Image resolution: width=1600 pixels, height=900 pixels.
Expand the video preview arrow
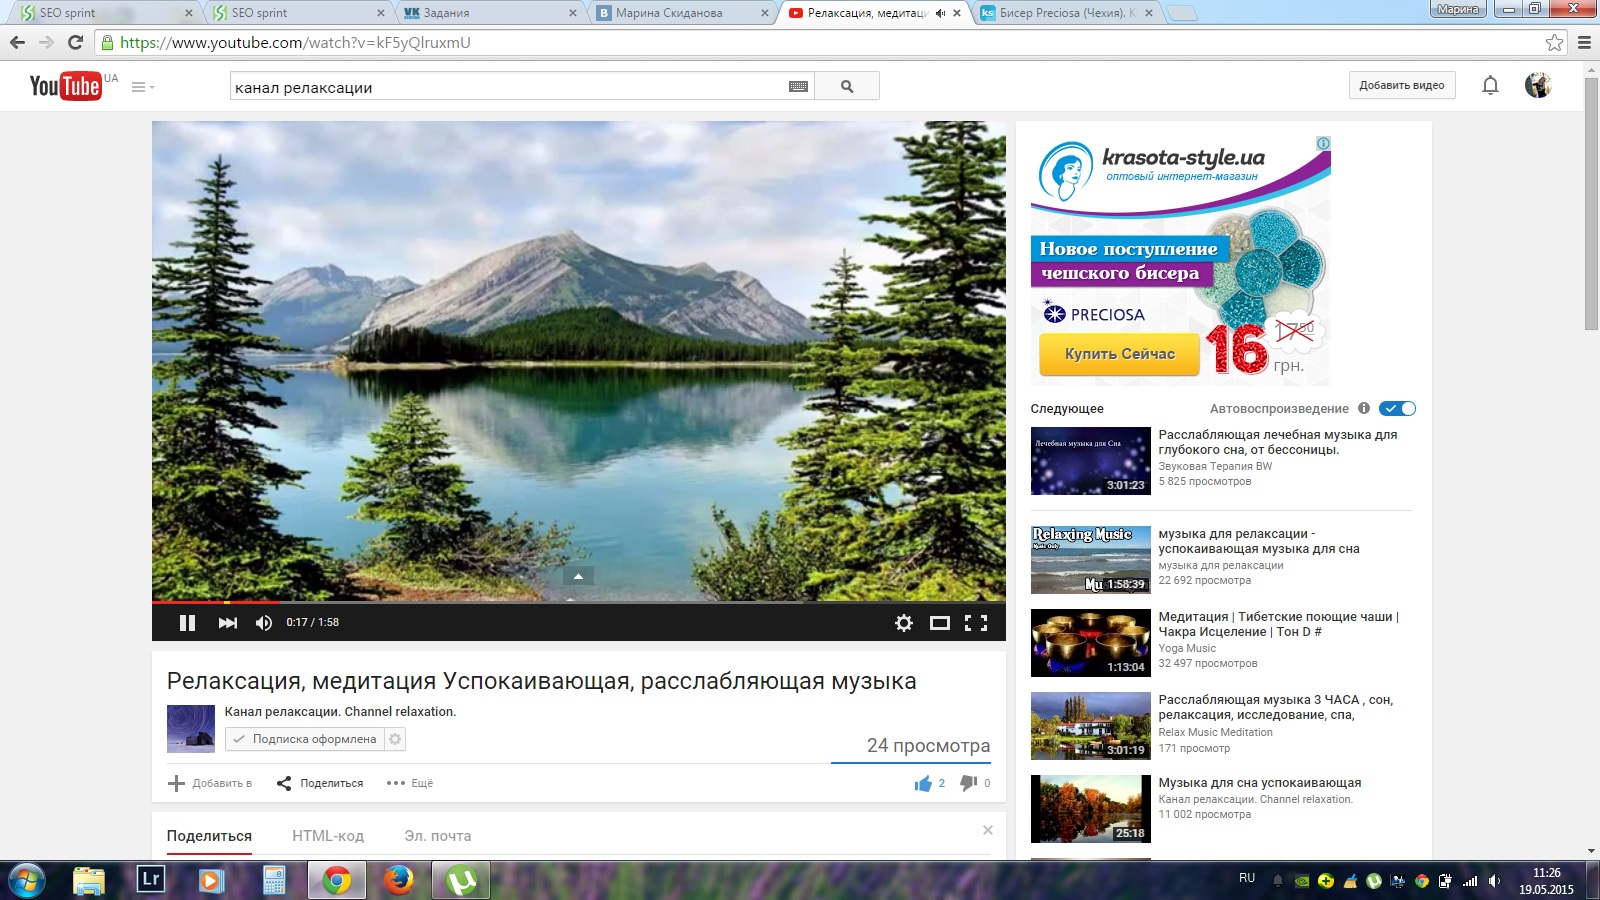tap(578, 576)
